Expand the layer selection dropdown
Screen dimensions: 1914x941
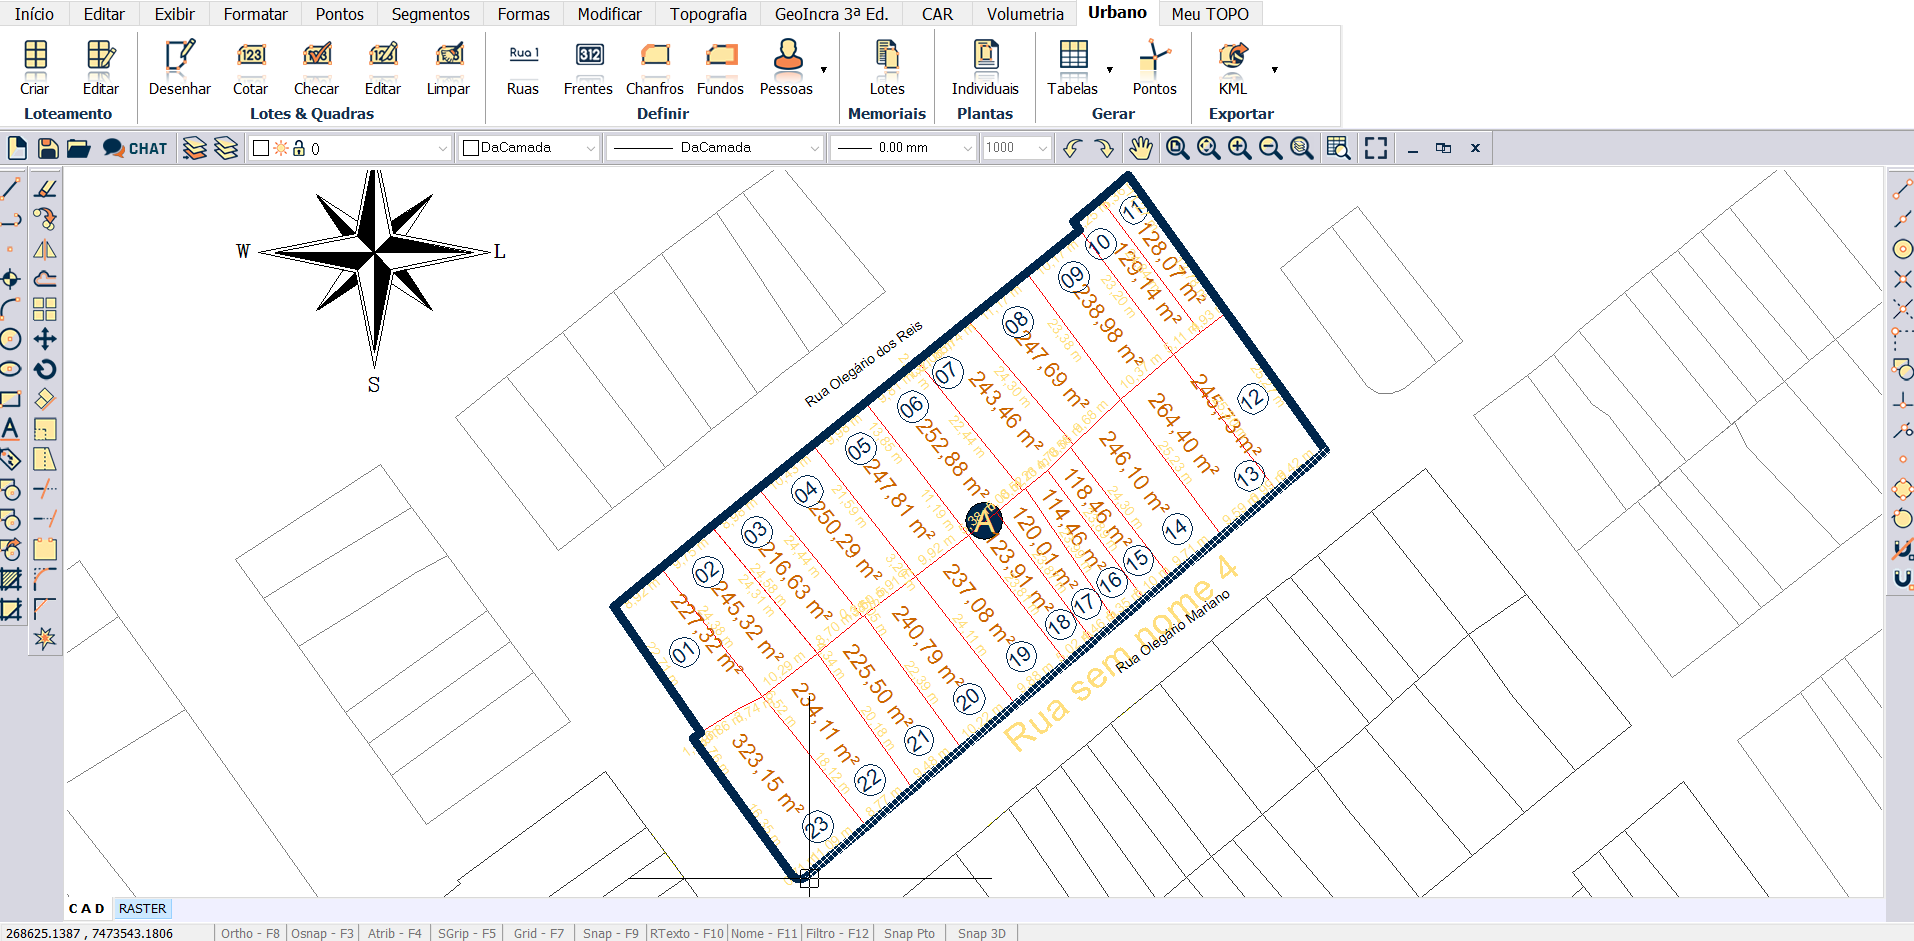pyautogui.click(x=442, y=148)
